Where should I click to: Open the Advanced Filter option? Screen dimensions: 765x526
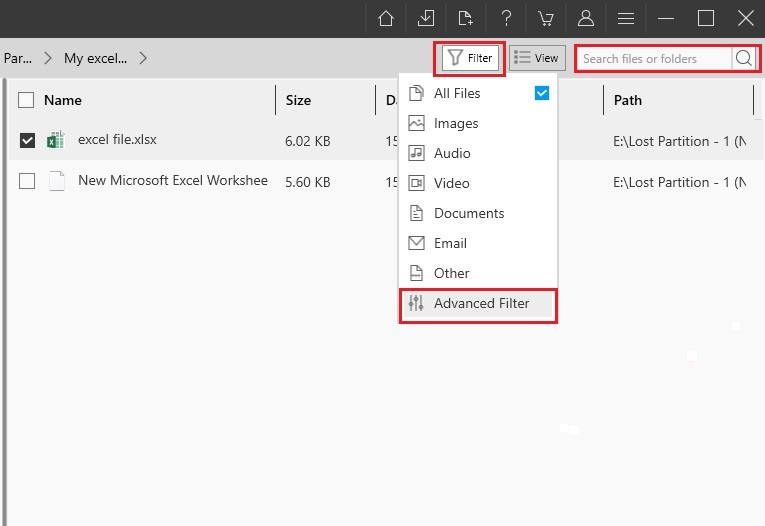478,303
